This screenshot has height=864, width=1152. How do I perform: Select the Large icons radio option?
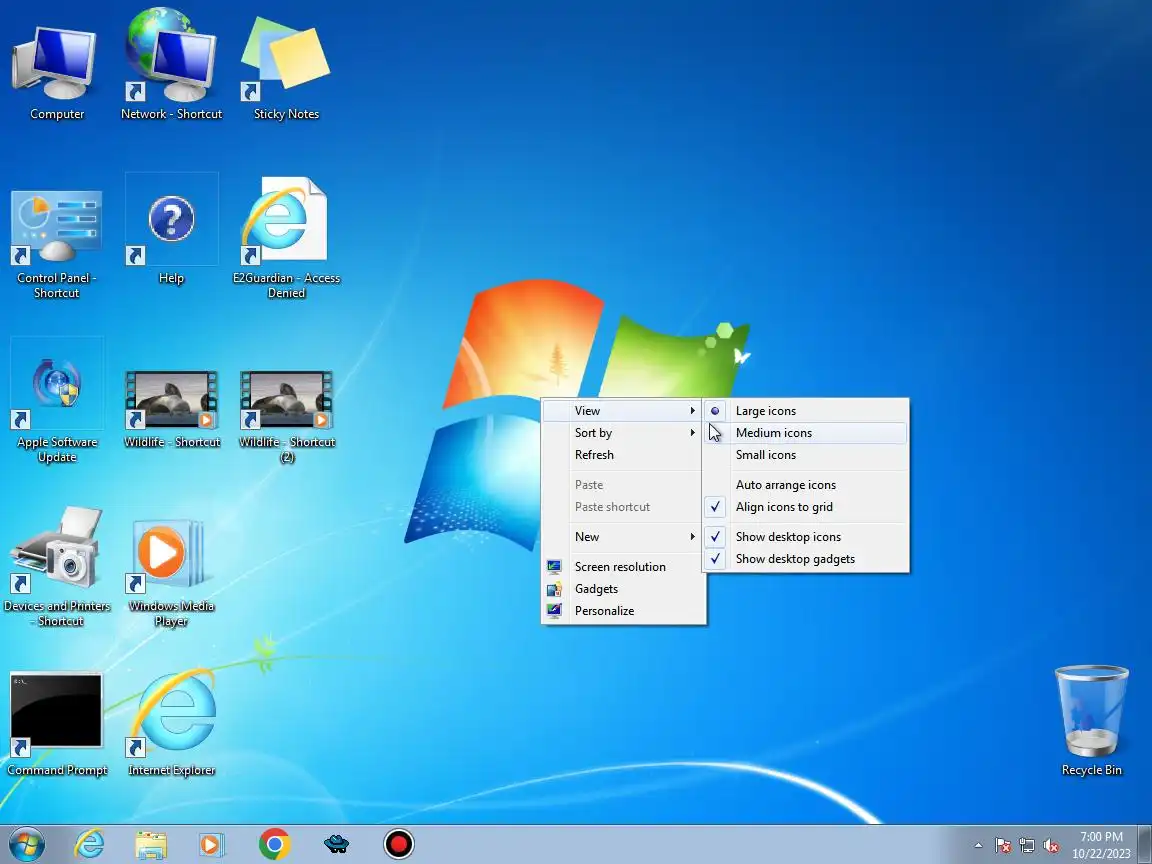(x=806, y=411)
